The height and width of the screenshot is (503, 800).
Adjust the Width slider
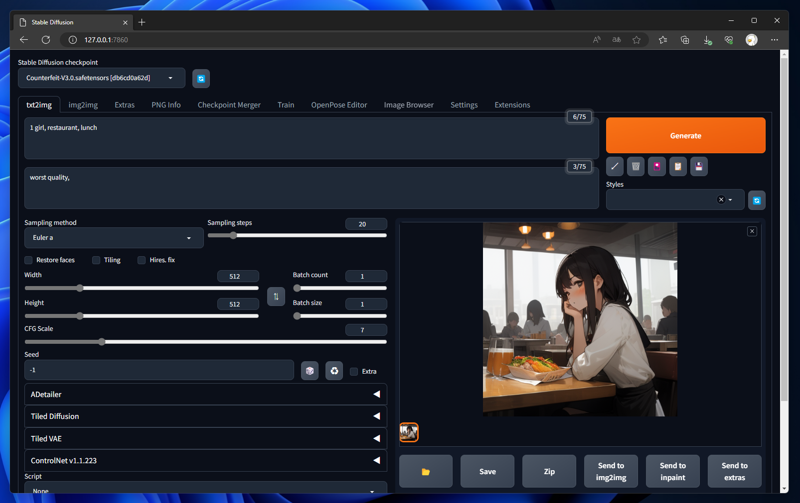pyautogui.click(x=142, y=288)
